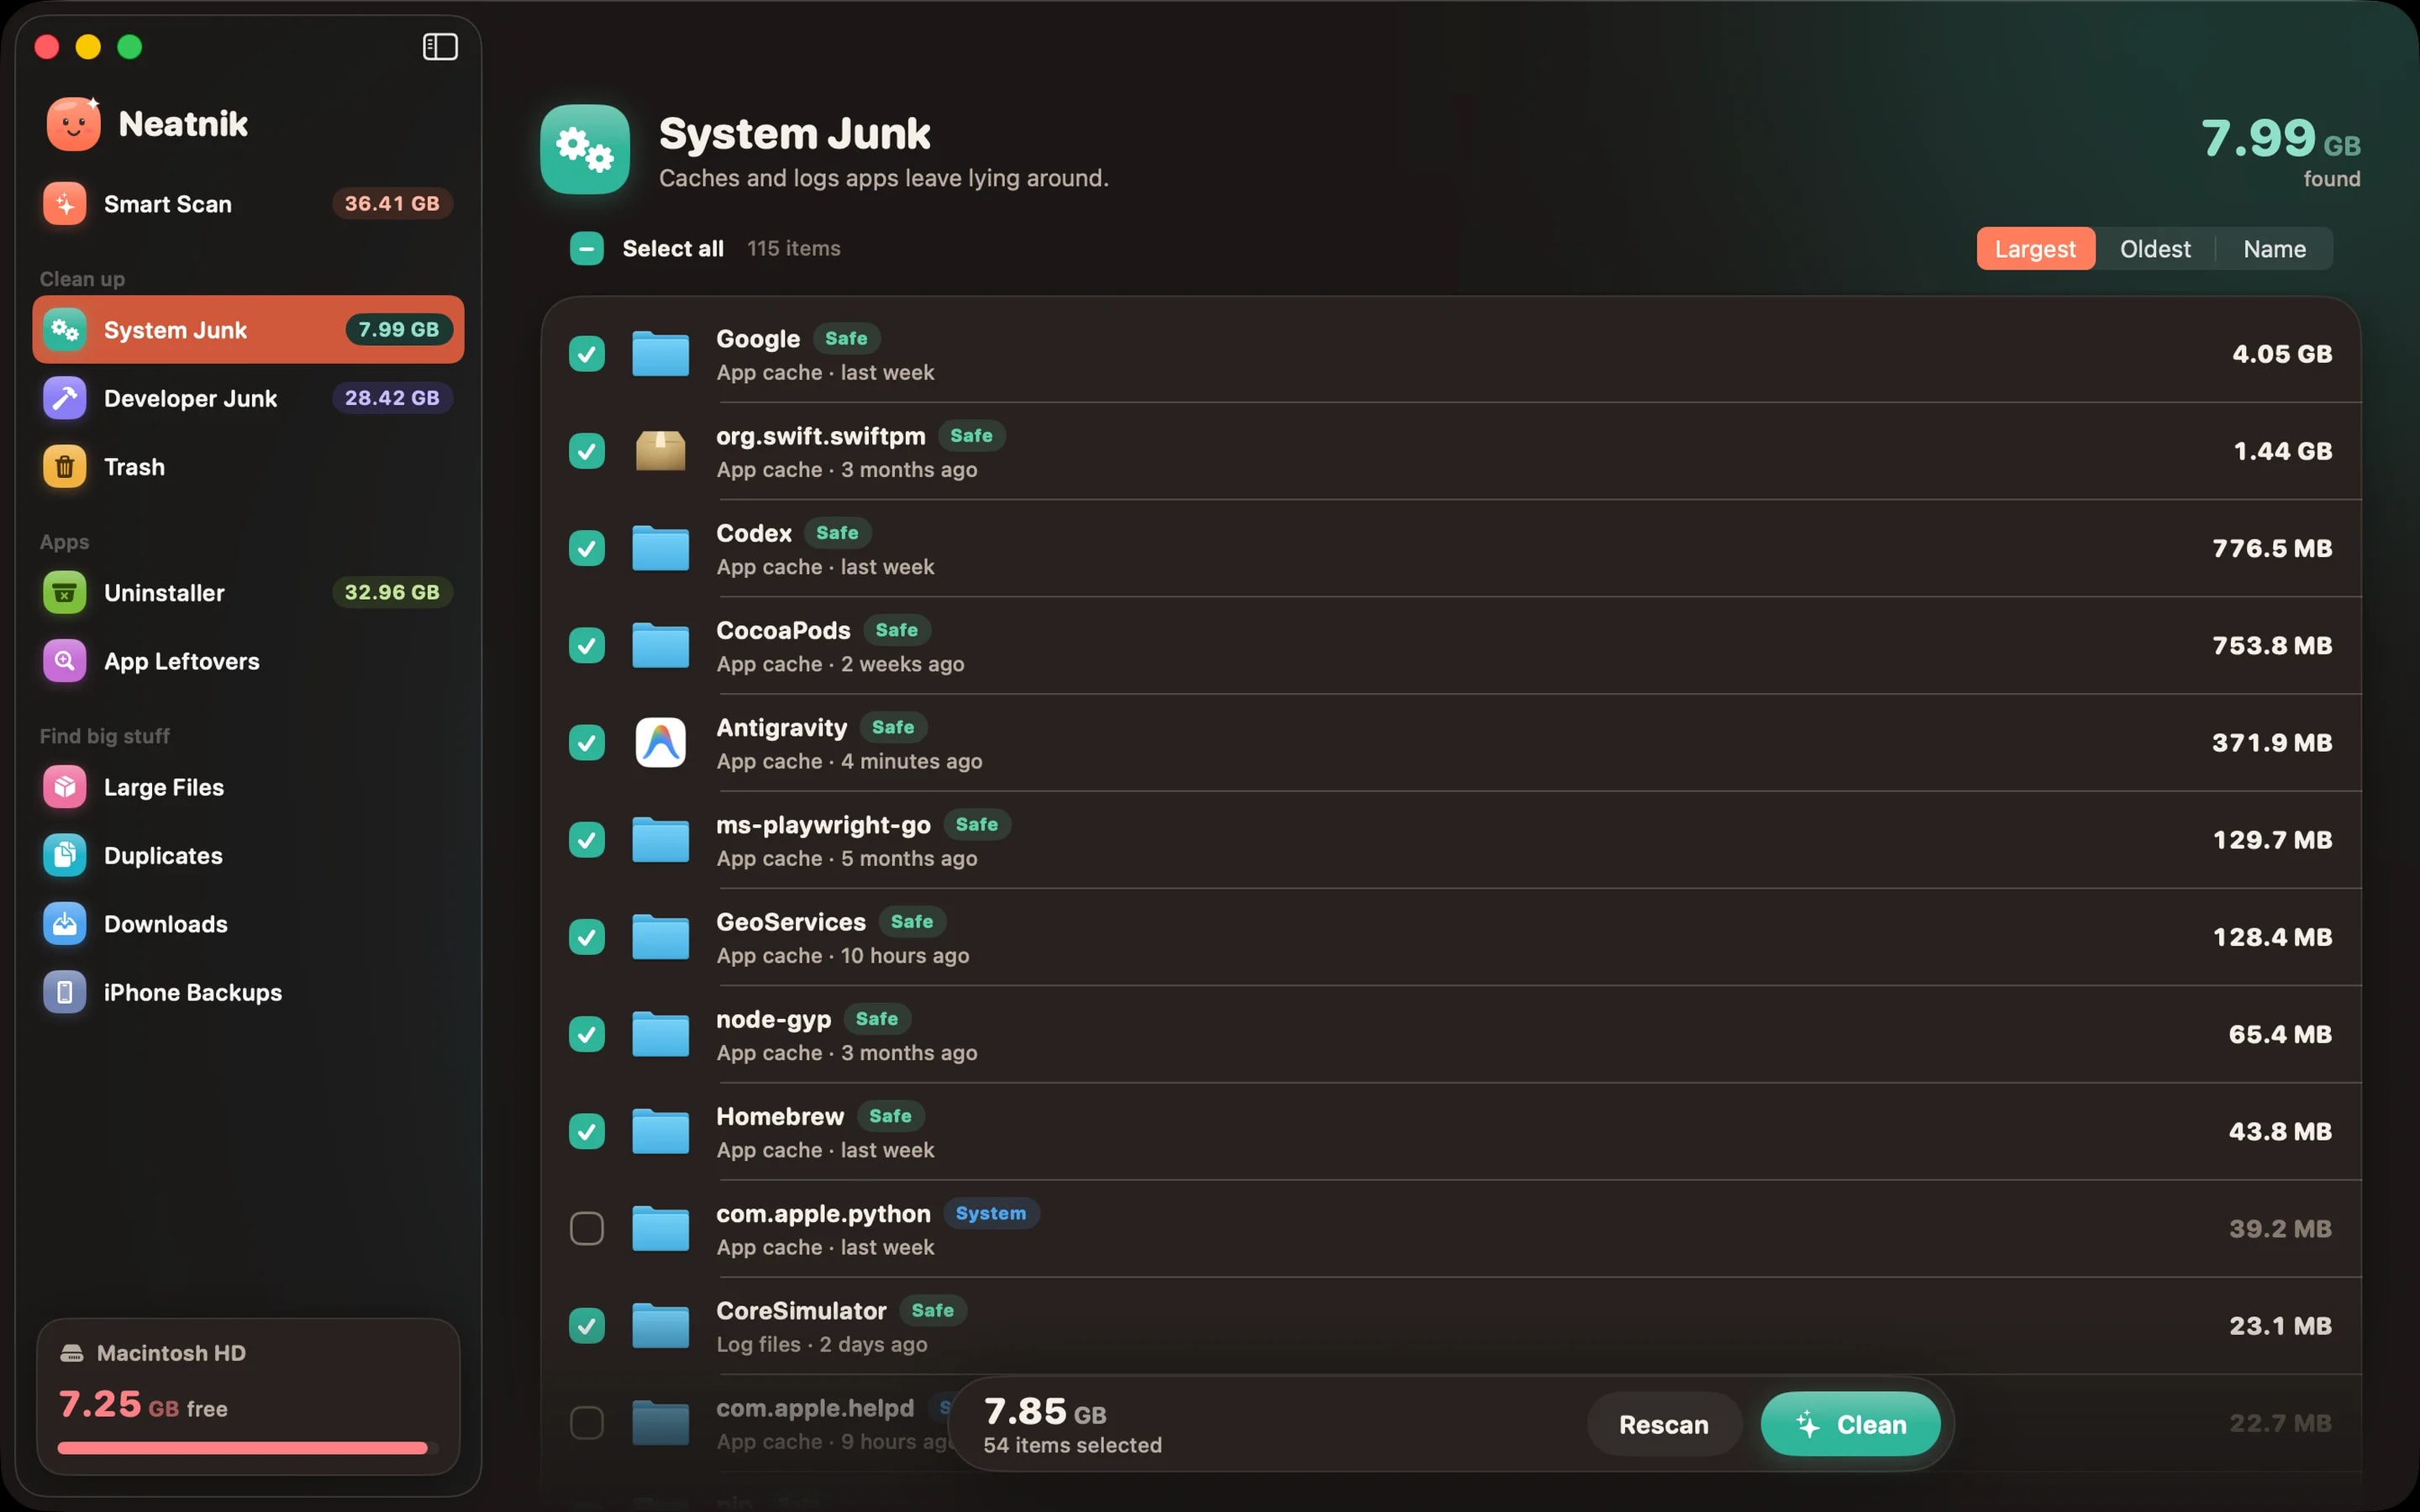This screenshot has height=1512, width=2420.
Task: Click the Macintosh HD drive icon
Action: click(x=72, y=1353)
